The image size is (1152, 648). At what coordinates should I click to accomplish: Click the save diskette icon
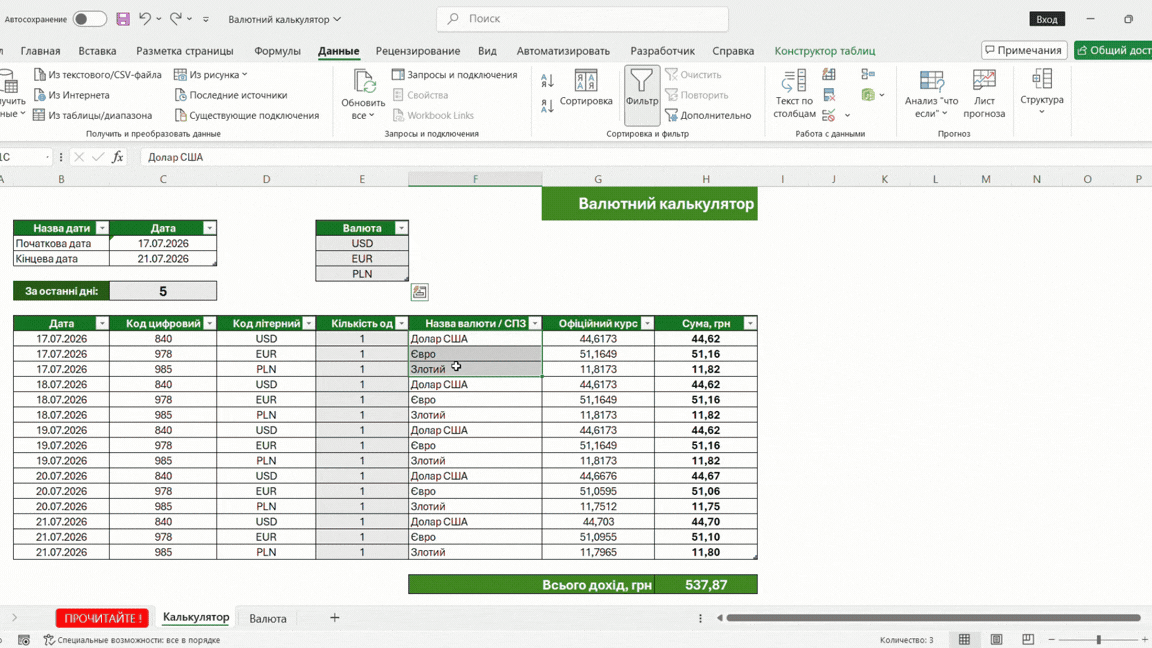[x=123, y=19]
